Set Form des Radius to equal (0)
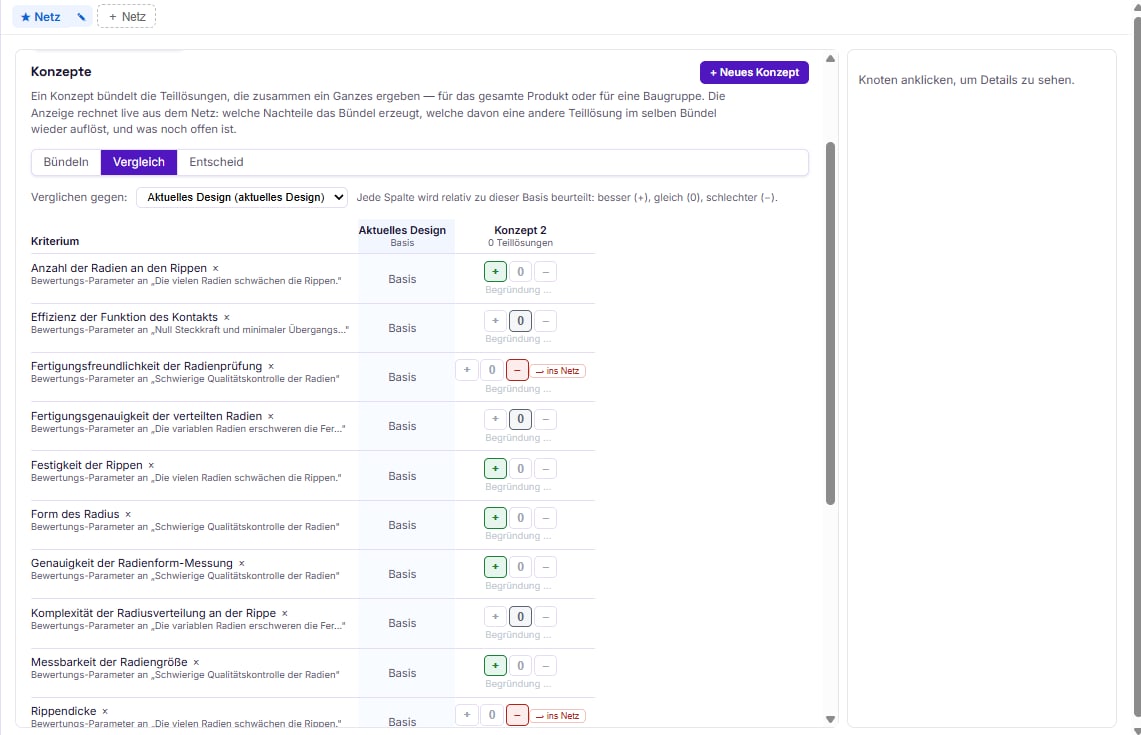Viewport: 1141px width, 735px height. (520, 518)
